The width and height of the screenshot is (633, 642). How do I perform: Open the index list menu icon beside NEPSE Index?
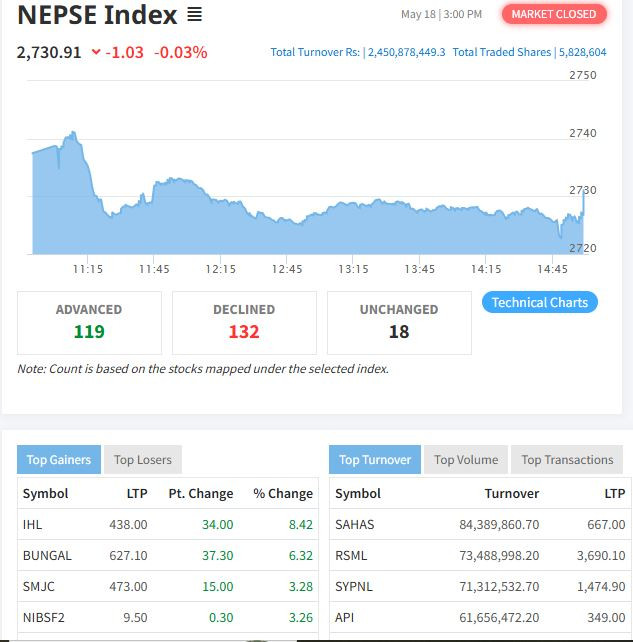pos(194,15)
